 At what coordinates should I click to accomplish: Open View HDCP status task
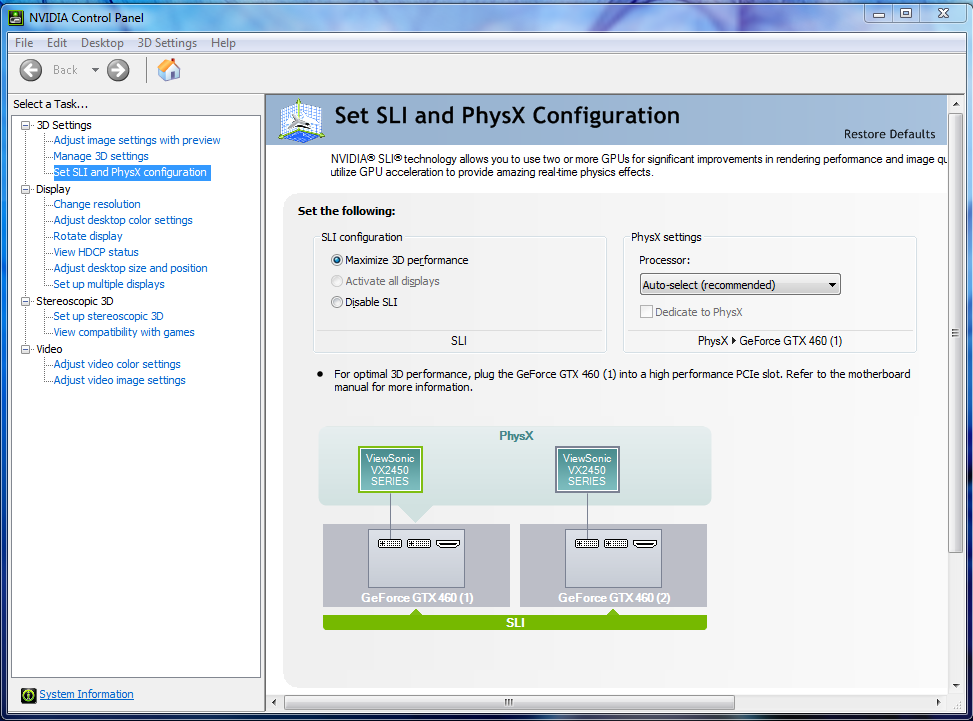[96, 253]
